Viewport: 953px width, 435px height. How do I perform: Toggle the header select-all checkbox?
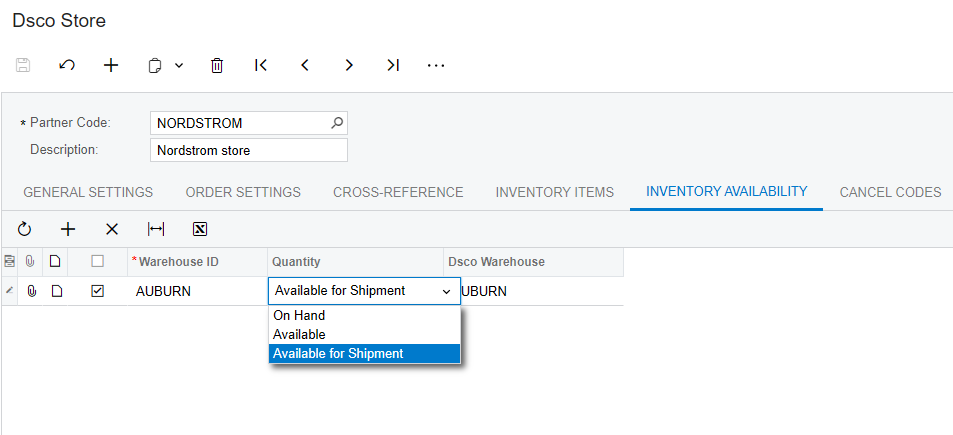click(97, 262)
